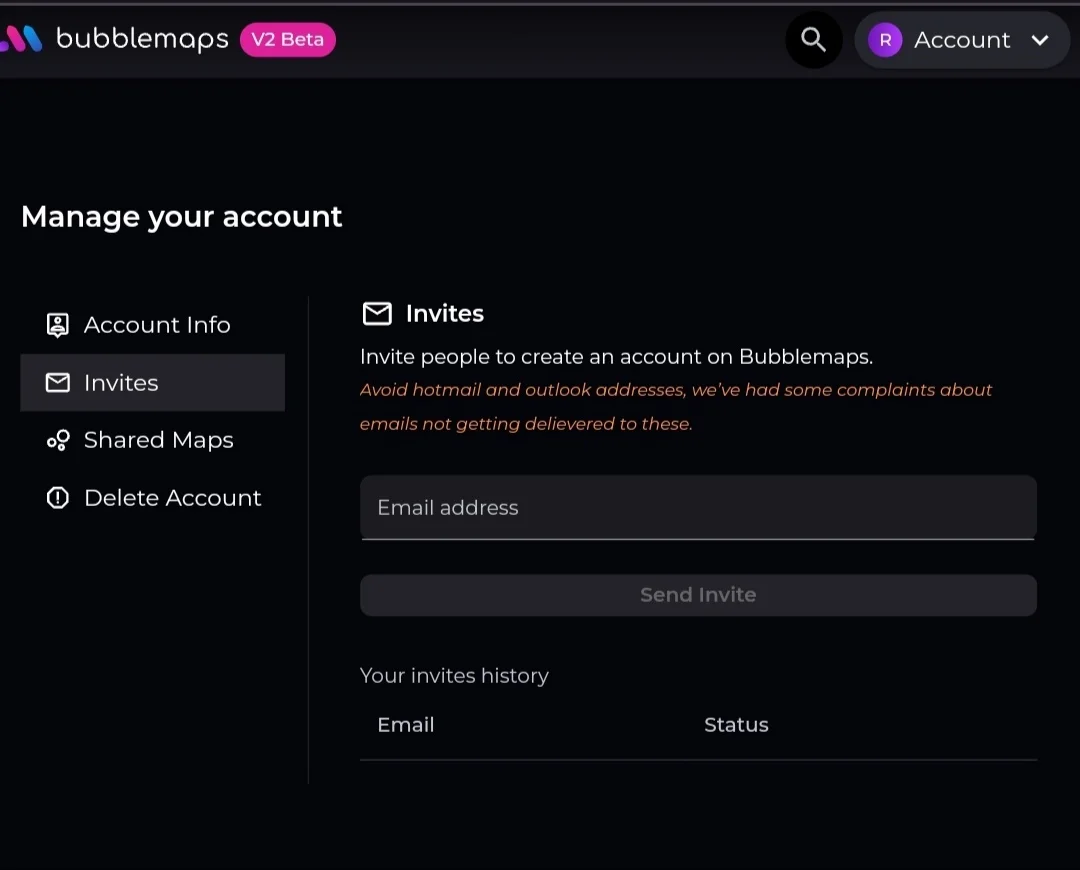Open Delete Account section
The height and width of the screenshot is (870, 1080).
pos(152,497)
